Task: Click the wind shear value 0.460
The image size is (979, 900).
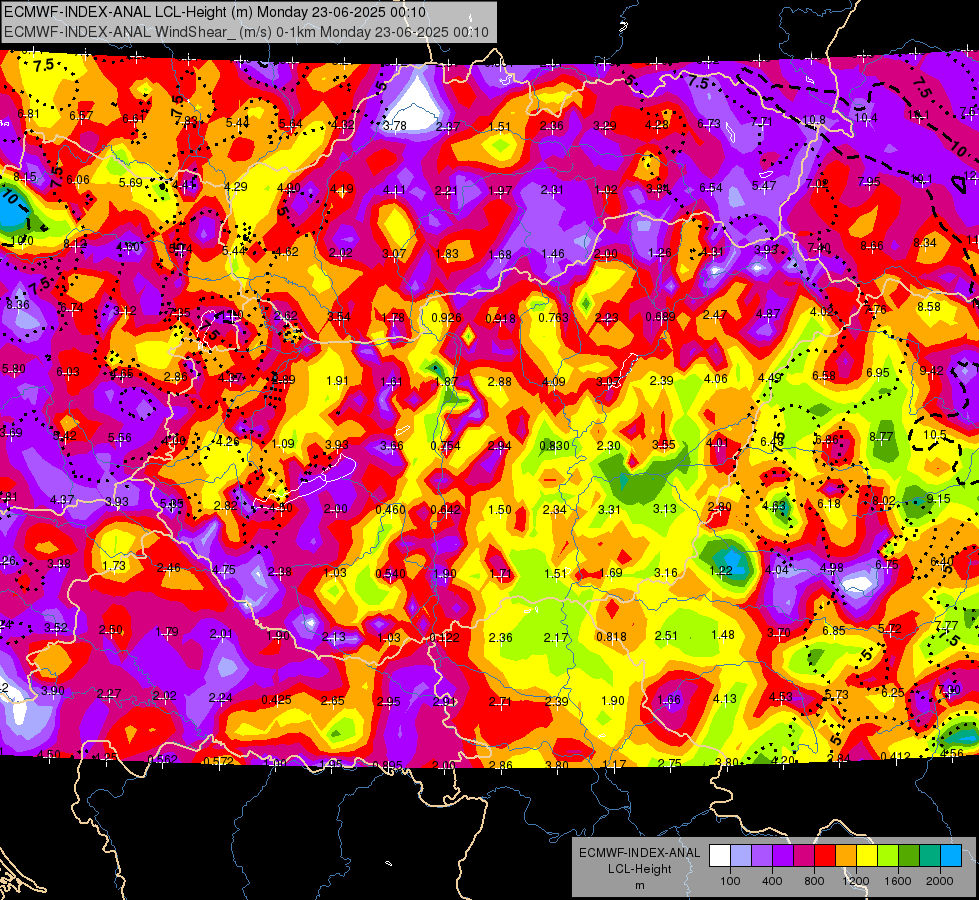Action: 390,510
